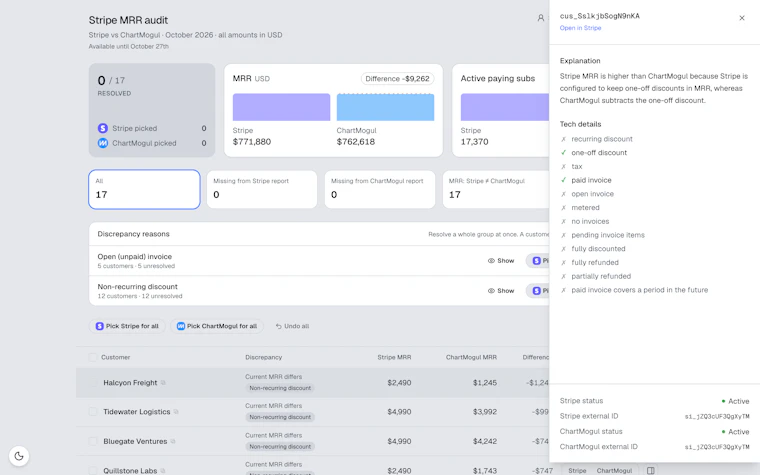Click copy icon beside Bluegate Ventures
The image size is (760, 475).
pyautogui.click(x=173, y=442)
